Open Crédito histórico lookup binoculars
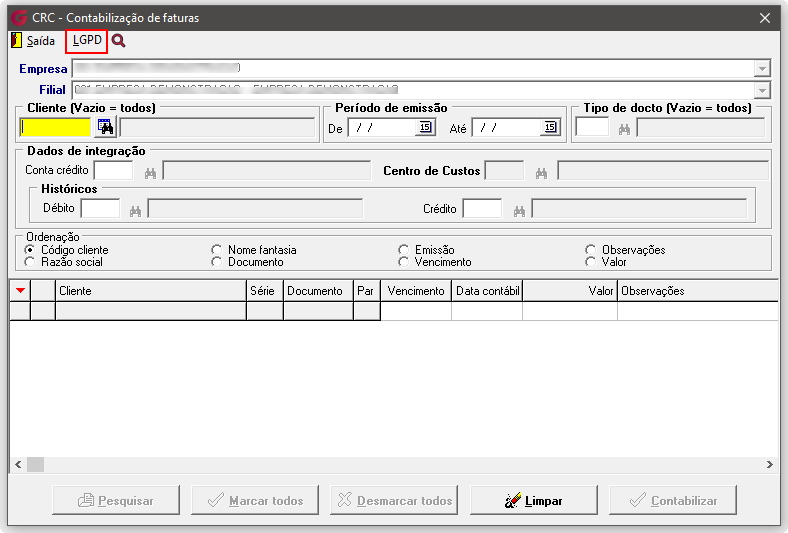The height and width of the screenshot is (533, 788). click(x=519, y=211)
